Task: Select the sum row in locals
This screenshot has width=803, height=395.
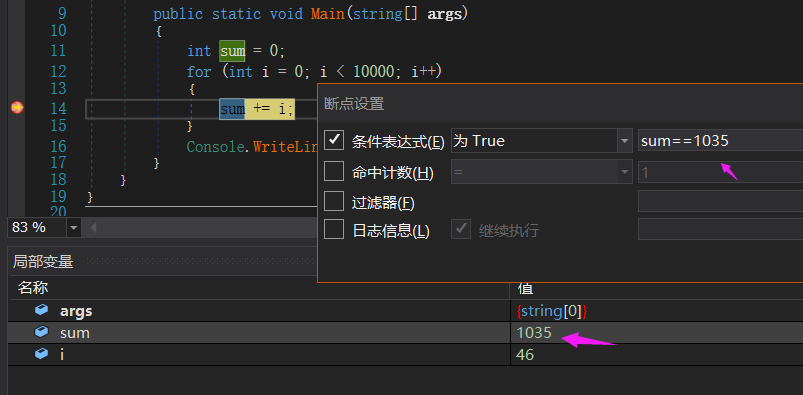Action: [406, 332]
